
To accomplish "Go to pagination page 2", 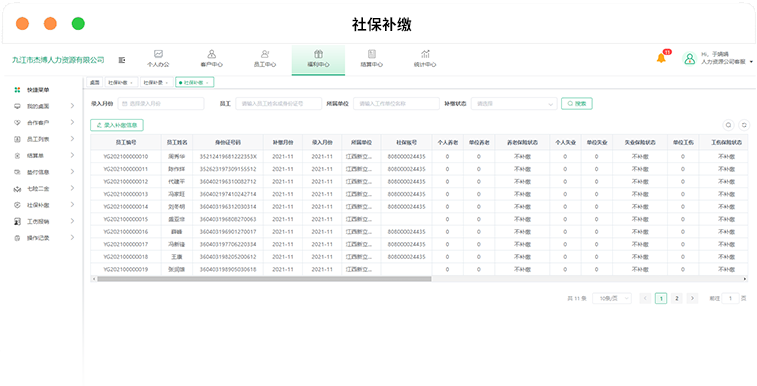I will (676, 299).
